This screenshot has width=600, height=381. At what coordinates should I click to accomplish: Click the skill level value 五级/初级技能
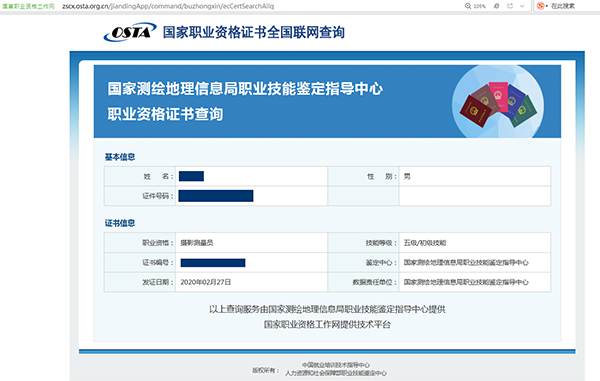[425, 243]
